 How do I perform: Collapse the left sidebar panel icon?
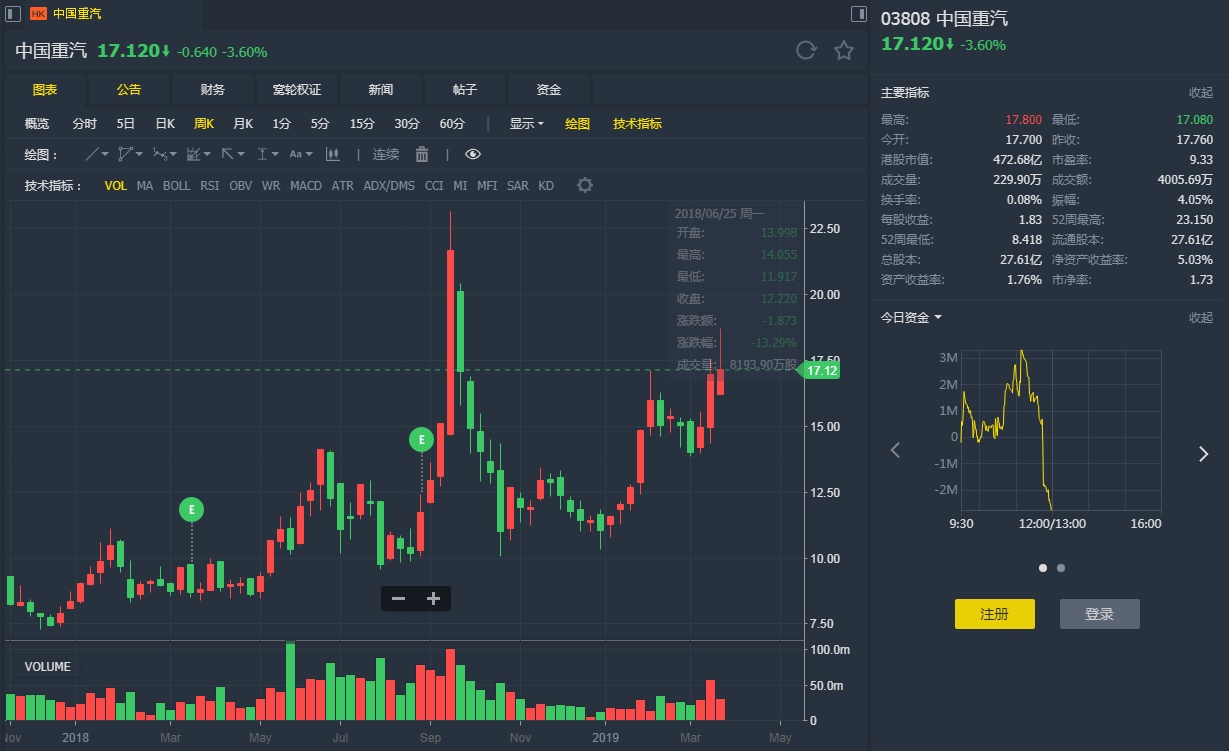point(14,14)
